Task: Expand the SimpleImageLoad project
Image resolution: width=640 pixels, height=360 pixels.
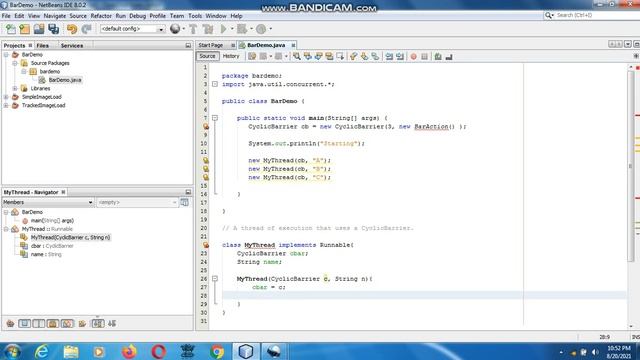Action: 6,97
